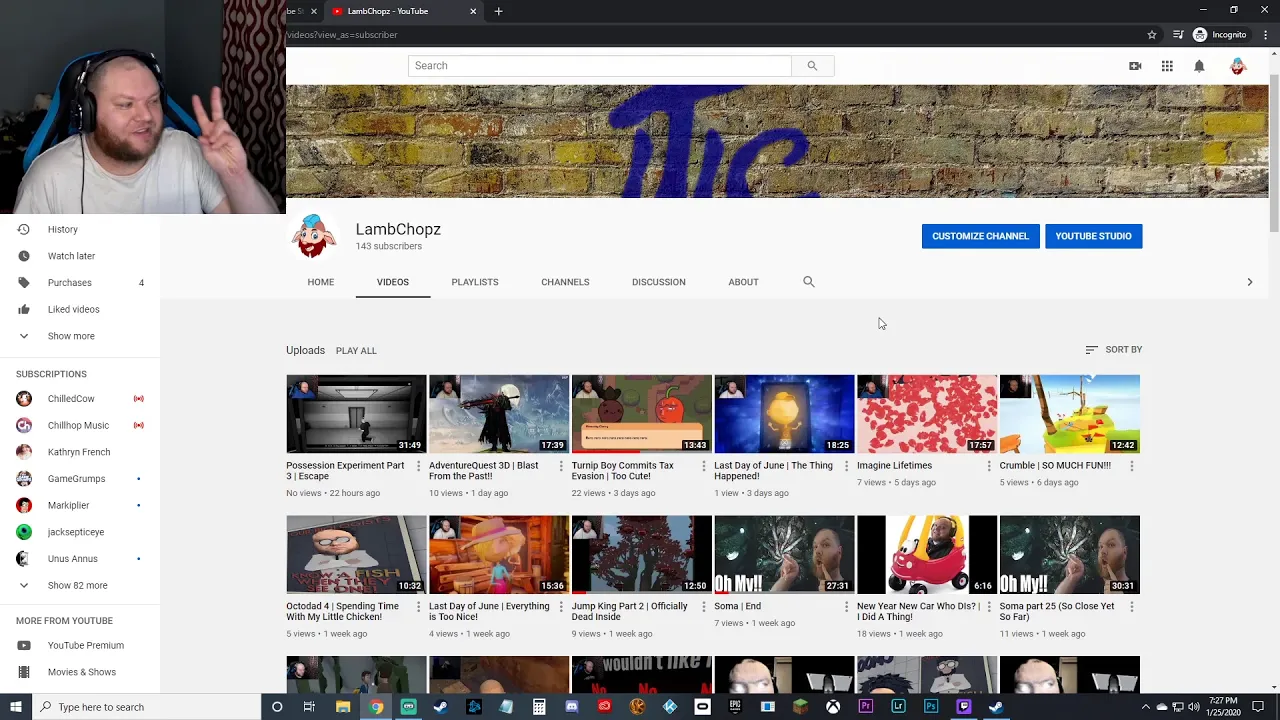Viewport: 1280px width, 720px height.
Task: Open options menu for Imagine Lifetimes video
Action: tap(989, 466)
